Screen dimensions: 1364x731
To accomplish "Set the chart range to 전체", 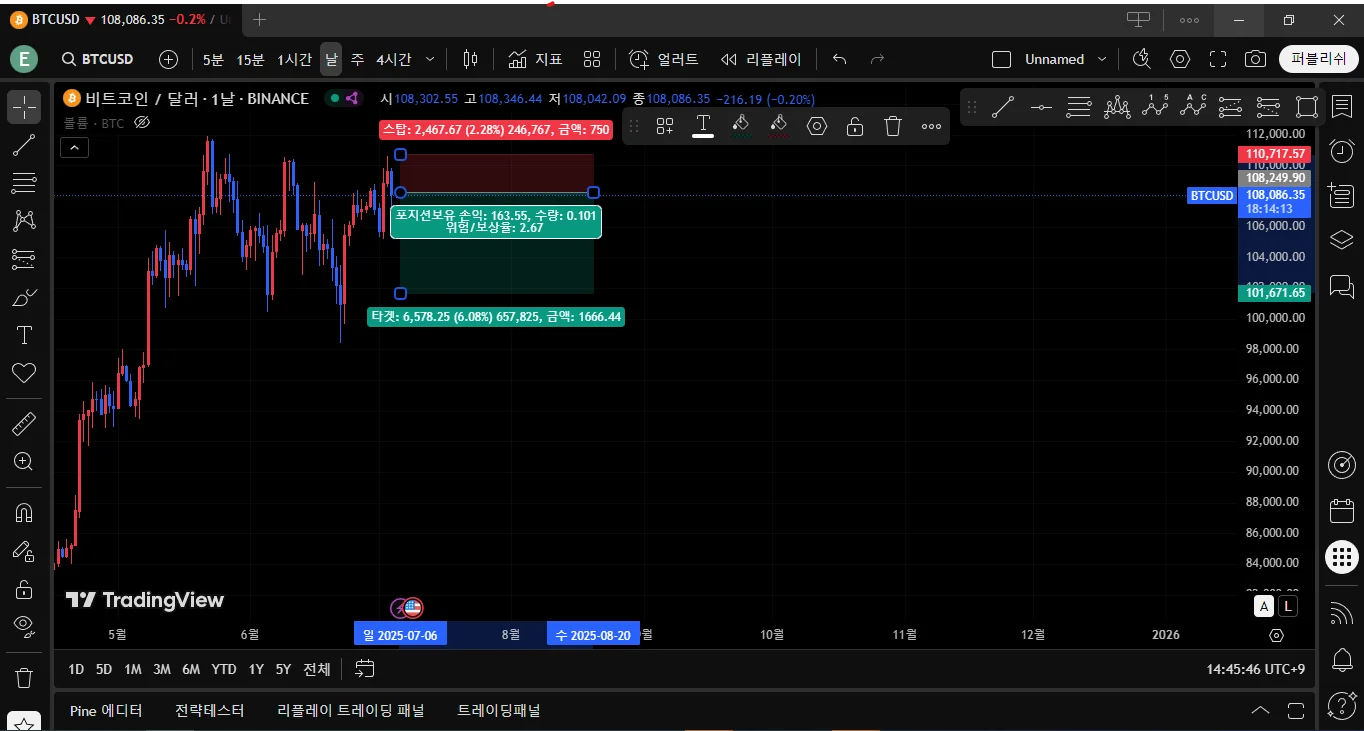I will click(316, 669).
